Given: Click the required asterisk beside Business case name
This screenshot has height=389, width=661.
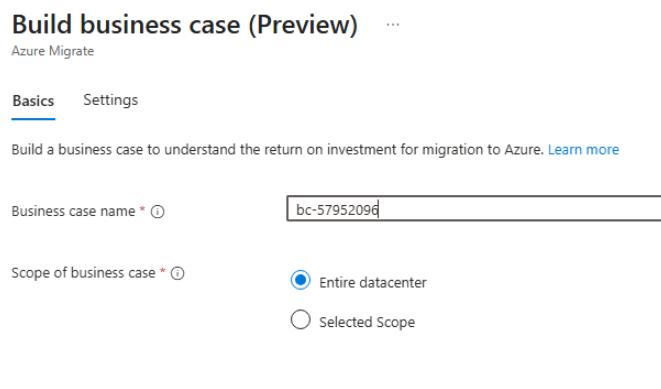Looking at the screenshot, I should 142,209.
